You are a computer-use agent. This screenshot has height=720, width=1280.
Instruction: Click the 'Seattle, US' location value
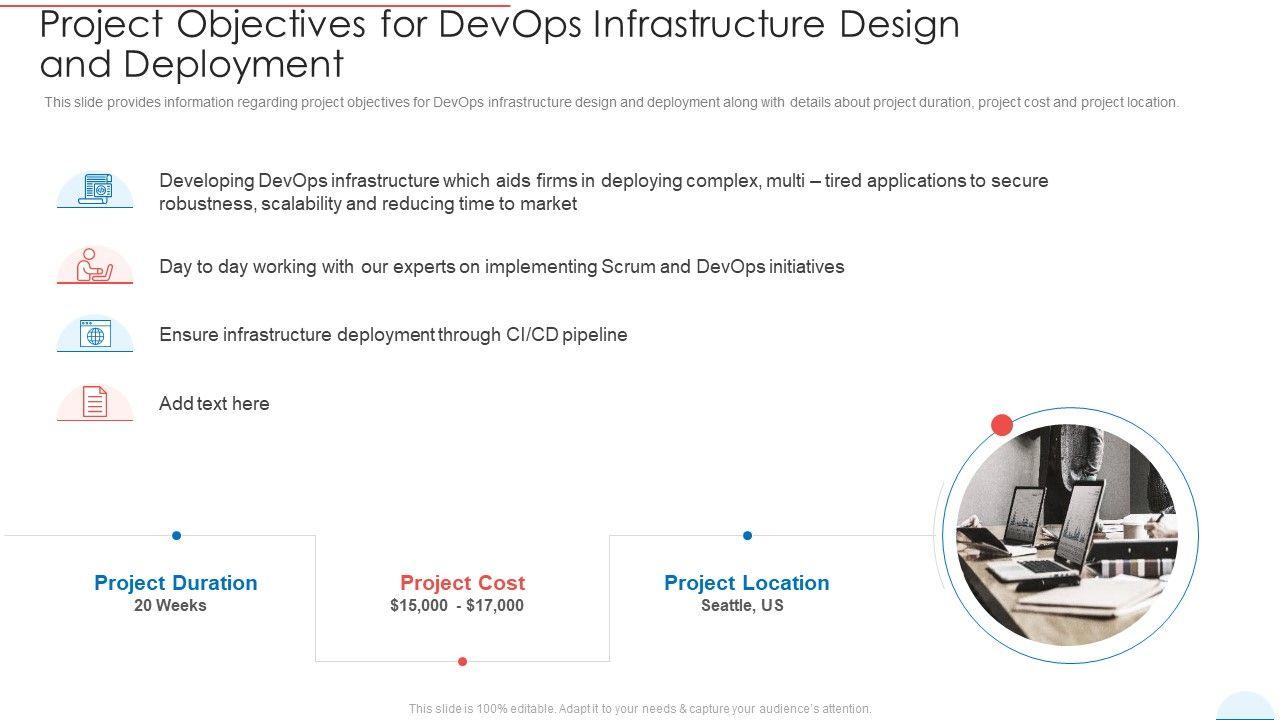point(742,606)
